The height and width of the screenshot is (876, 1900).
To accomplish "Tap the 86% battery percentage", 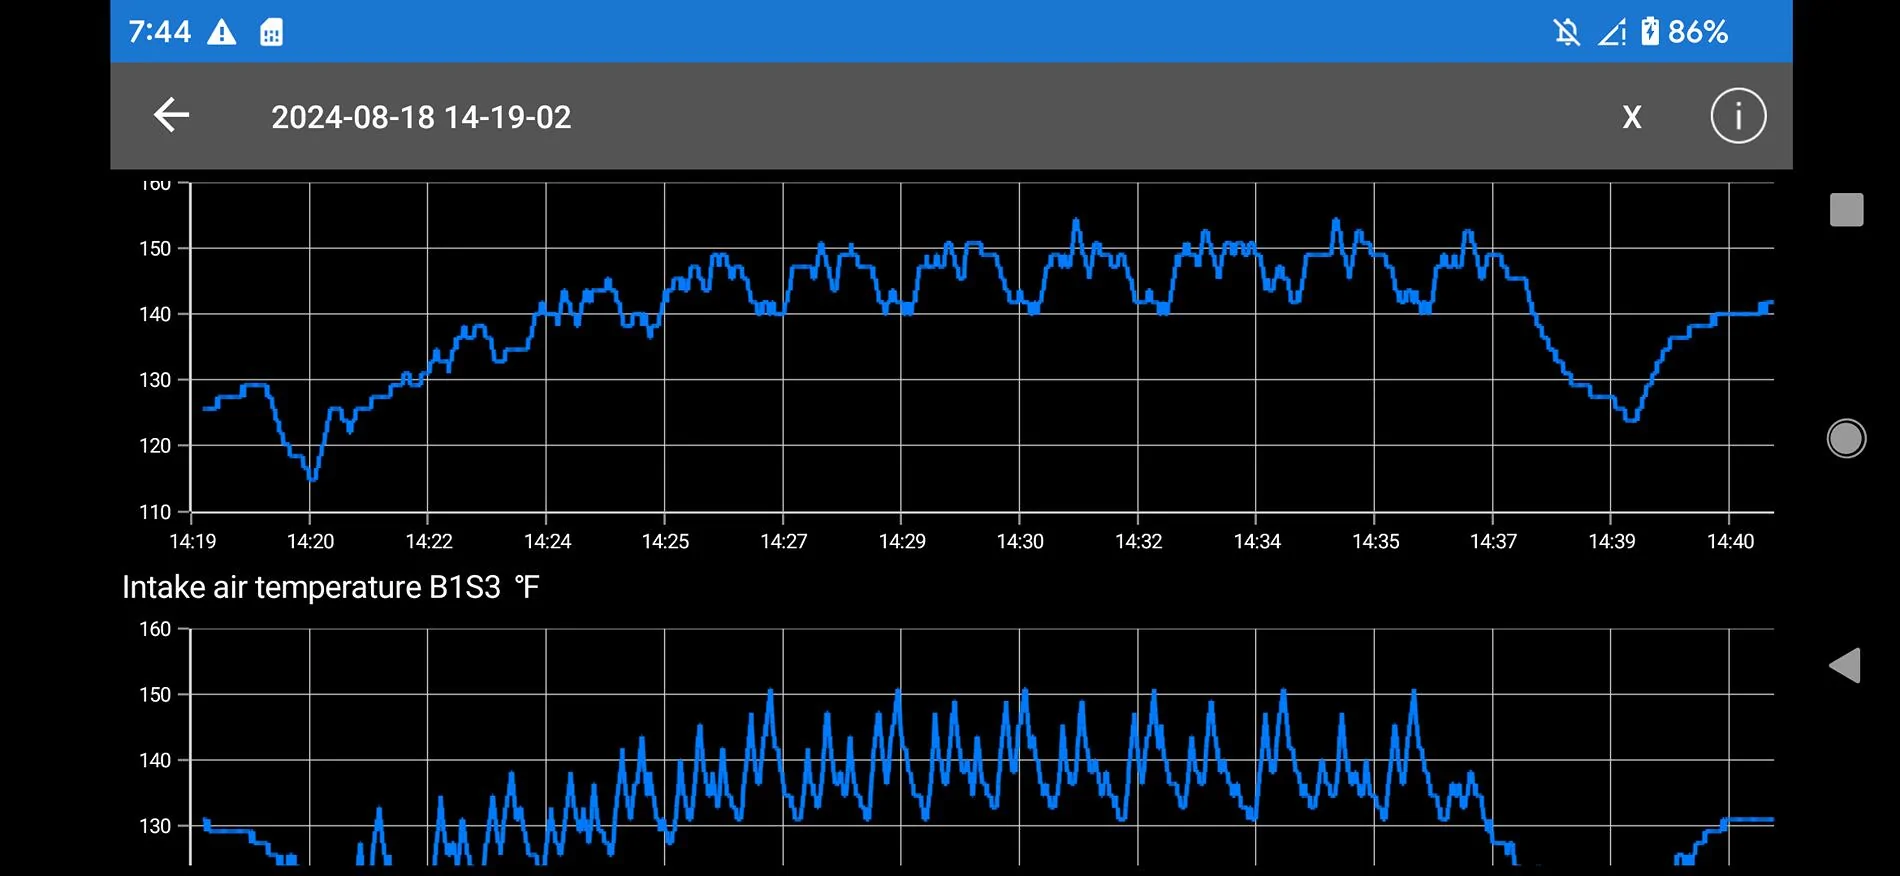I will coord(1698,32).
